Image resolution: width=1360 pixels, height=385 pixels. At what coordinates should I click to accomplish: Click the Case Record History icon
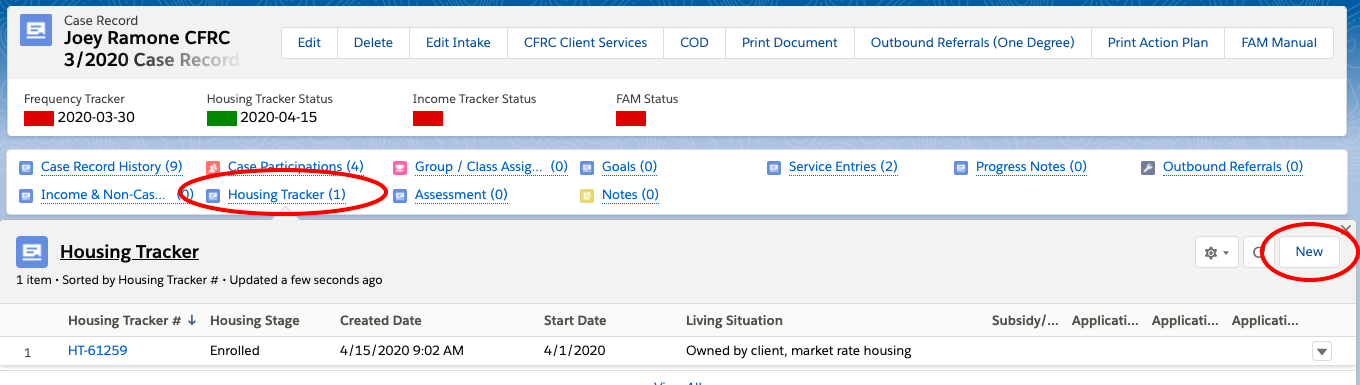click(25, 168)
